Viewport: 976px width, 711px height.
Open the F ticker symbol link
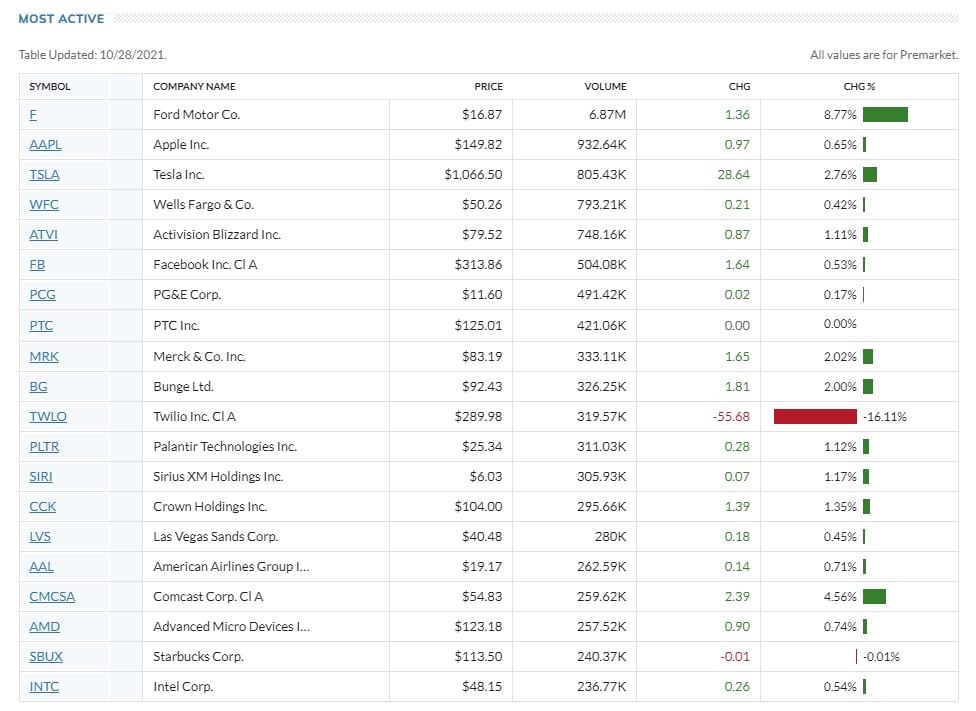click(33, 115)
